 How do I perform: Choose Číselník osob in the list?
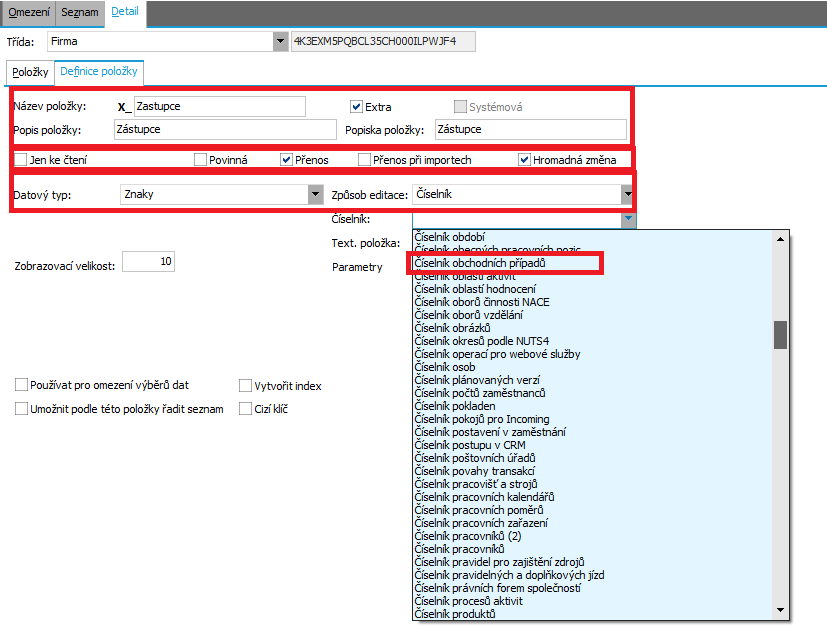446,368
